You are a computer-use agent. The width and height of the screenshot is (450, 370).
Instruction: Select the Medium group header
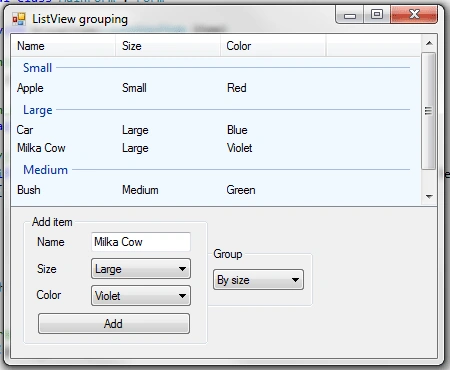(45, 170)
